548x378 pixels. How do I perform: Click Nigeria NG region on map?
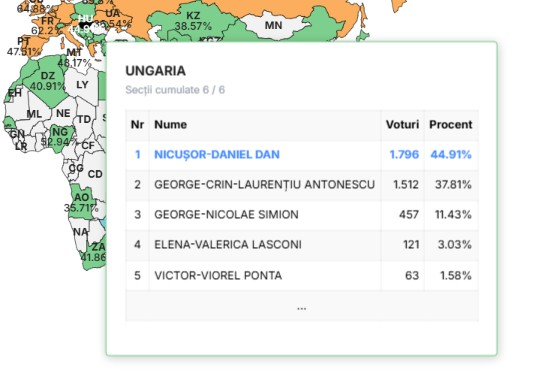pos(60,137)
